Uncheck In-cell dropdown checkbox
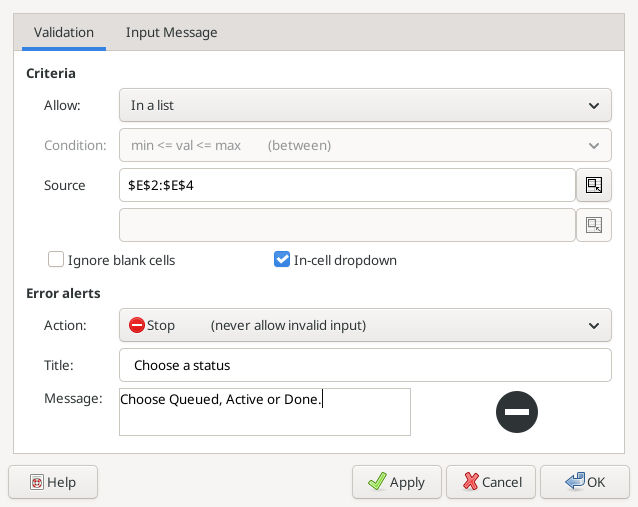The width and height of the screenshot is (638, 507). point(282,260)
